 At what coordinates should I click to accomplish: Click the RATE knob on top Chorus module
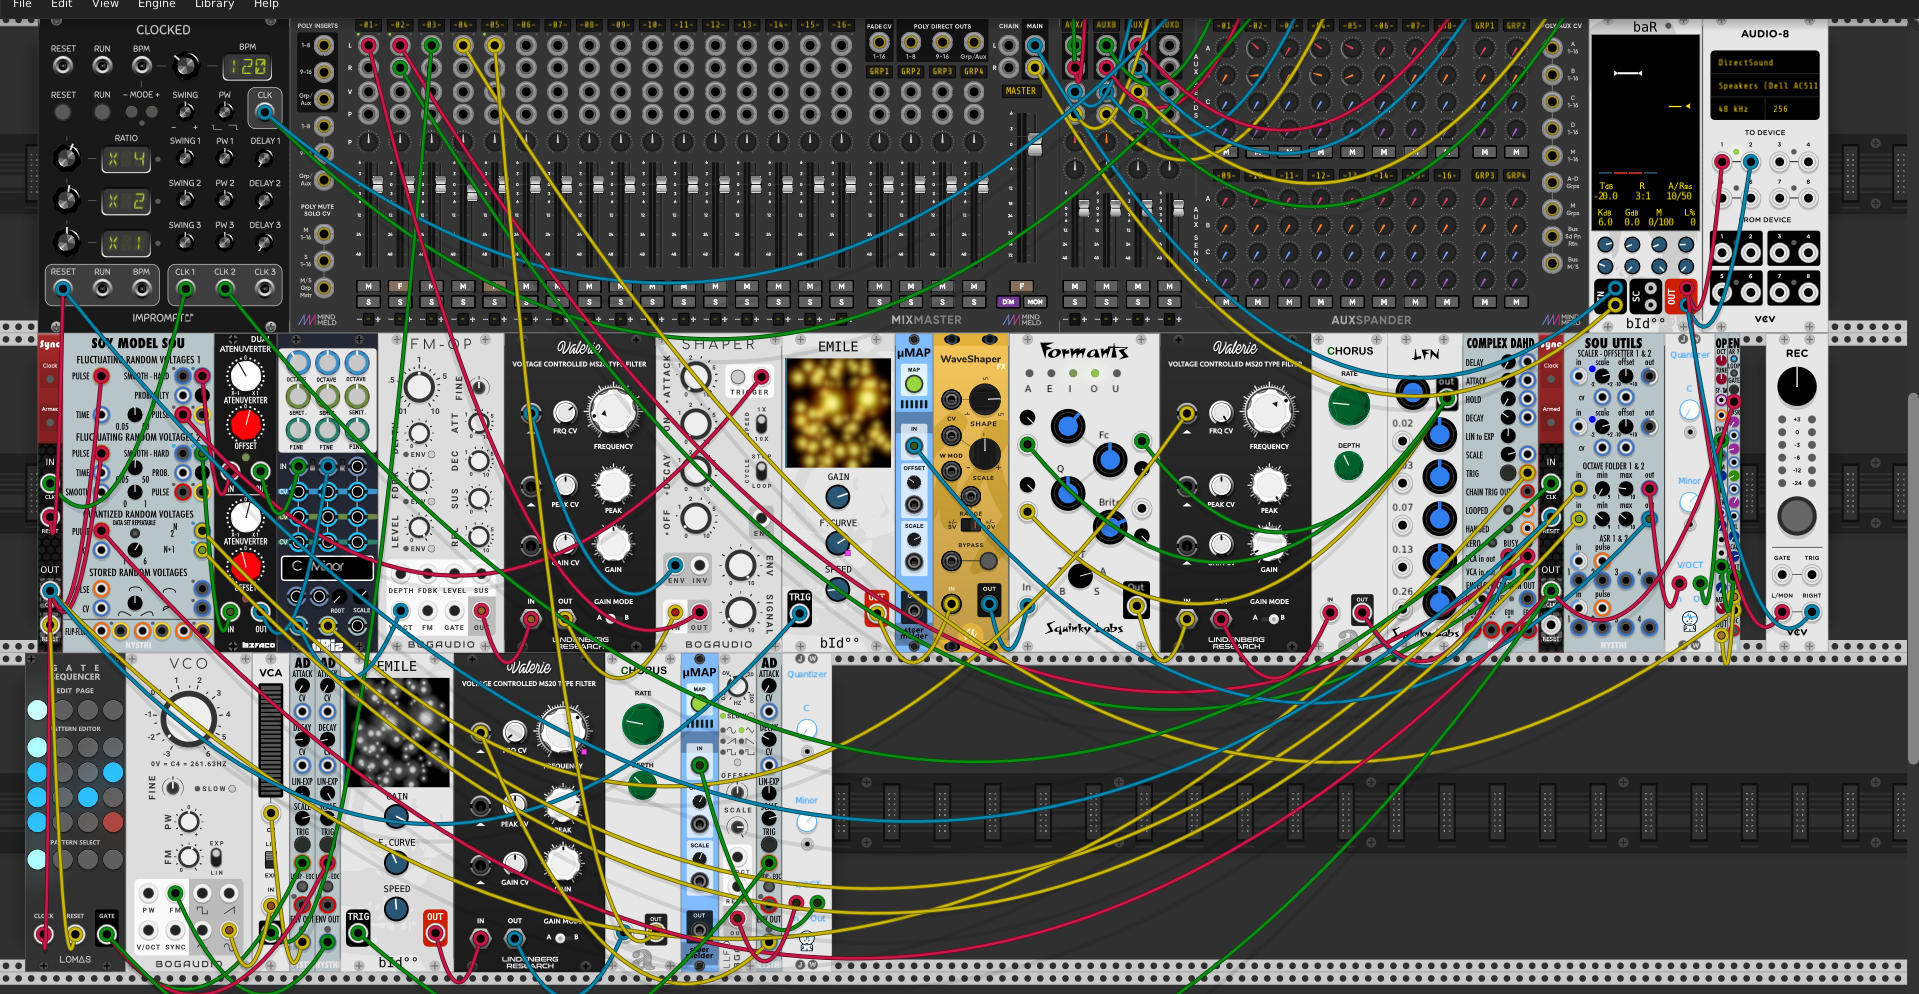(x=1349, y=405)
